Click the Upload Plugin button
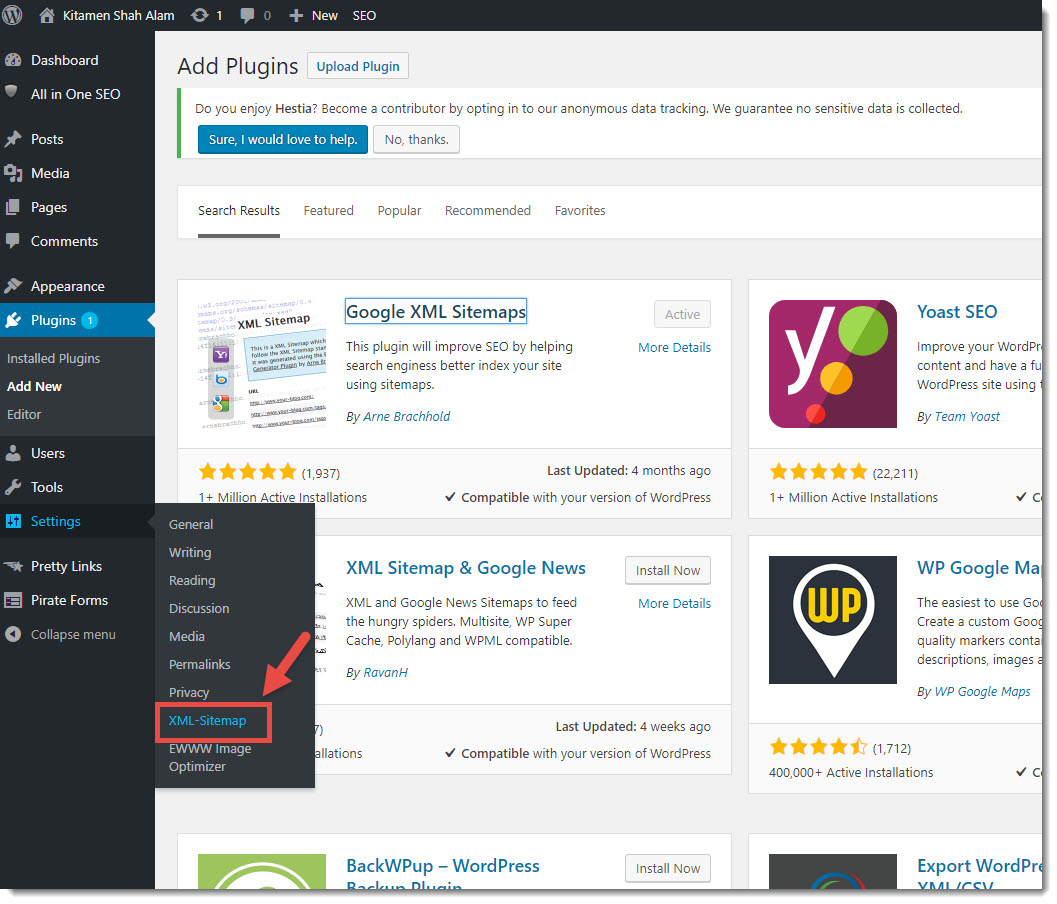1057x904 pixels. click(358, 66)
